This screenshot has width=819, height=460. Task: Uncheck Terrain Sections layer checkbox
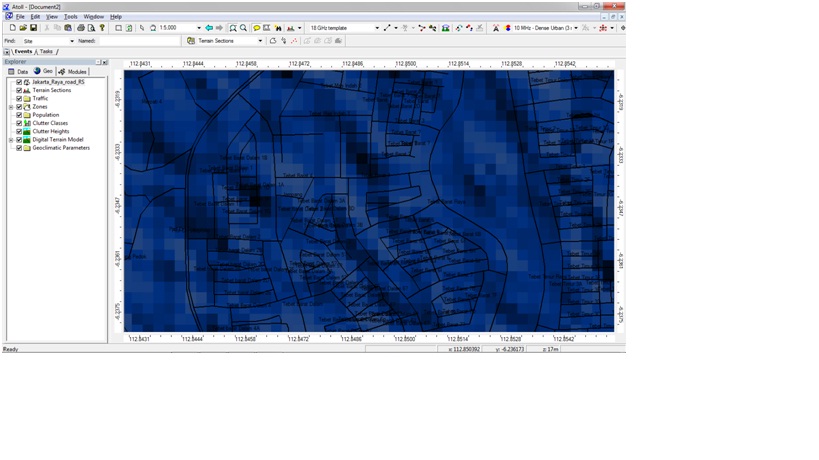19,90
